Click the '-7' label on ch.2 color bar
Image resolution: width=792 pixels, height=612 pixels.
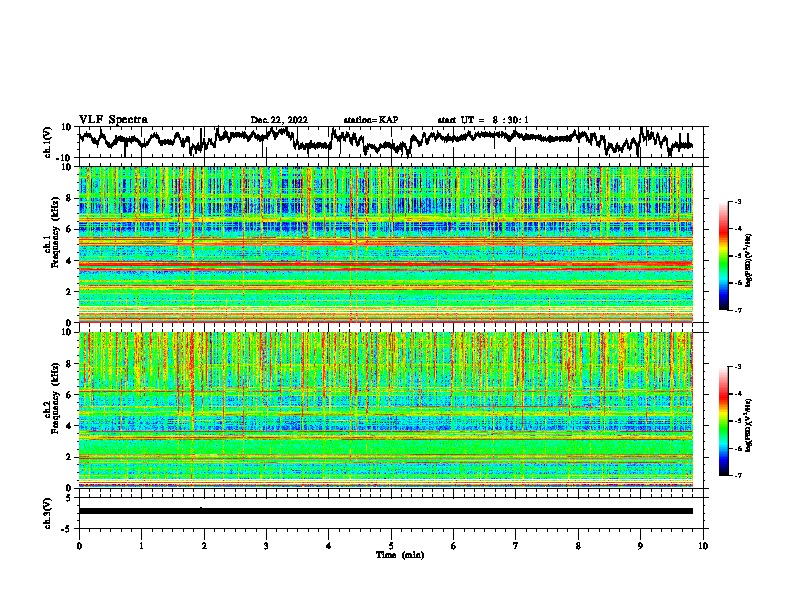click(738, 475)
